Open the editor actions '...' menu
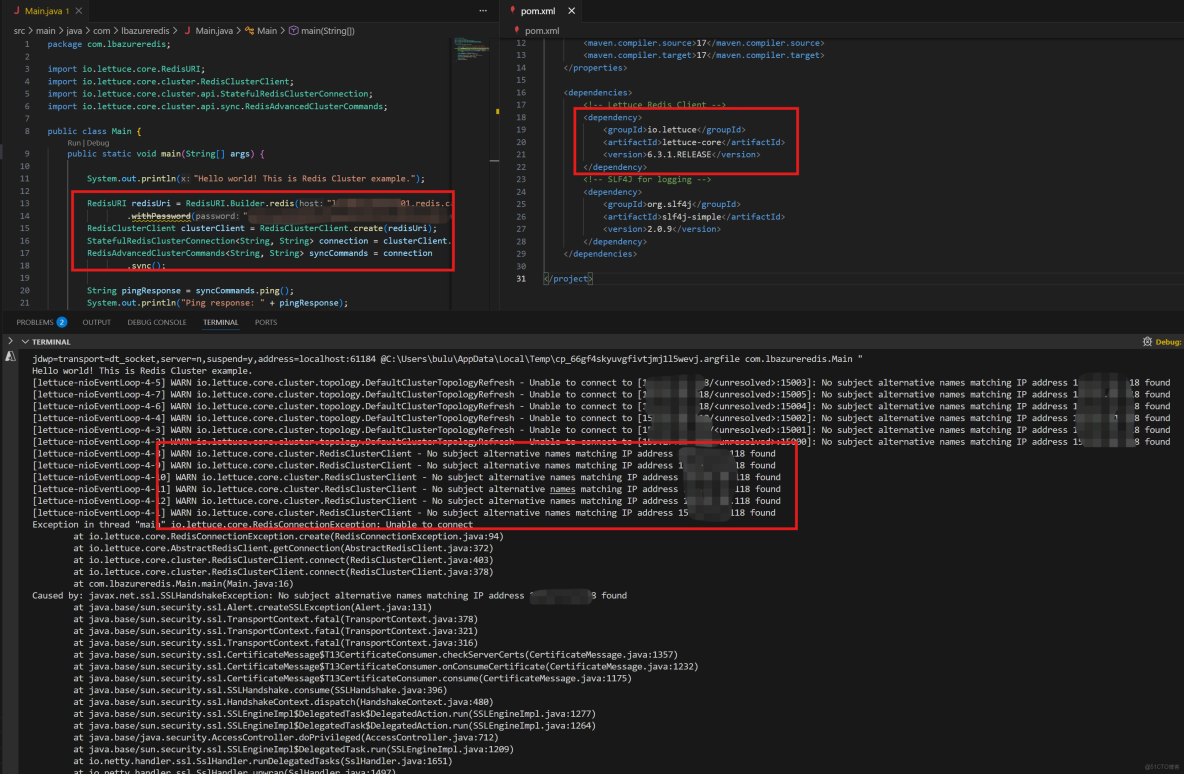 [483, 10]
